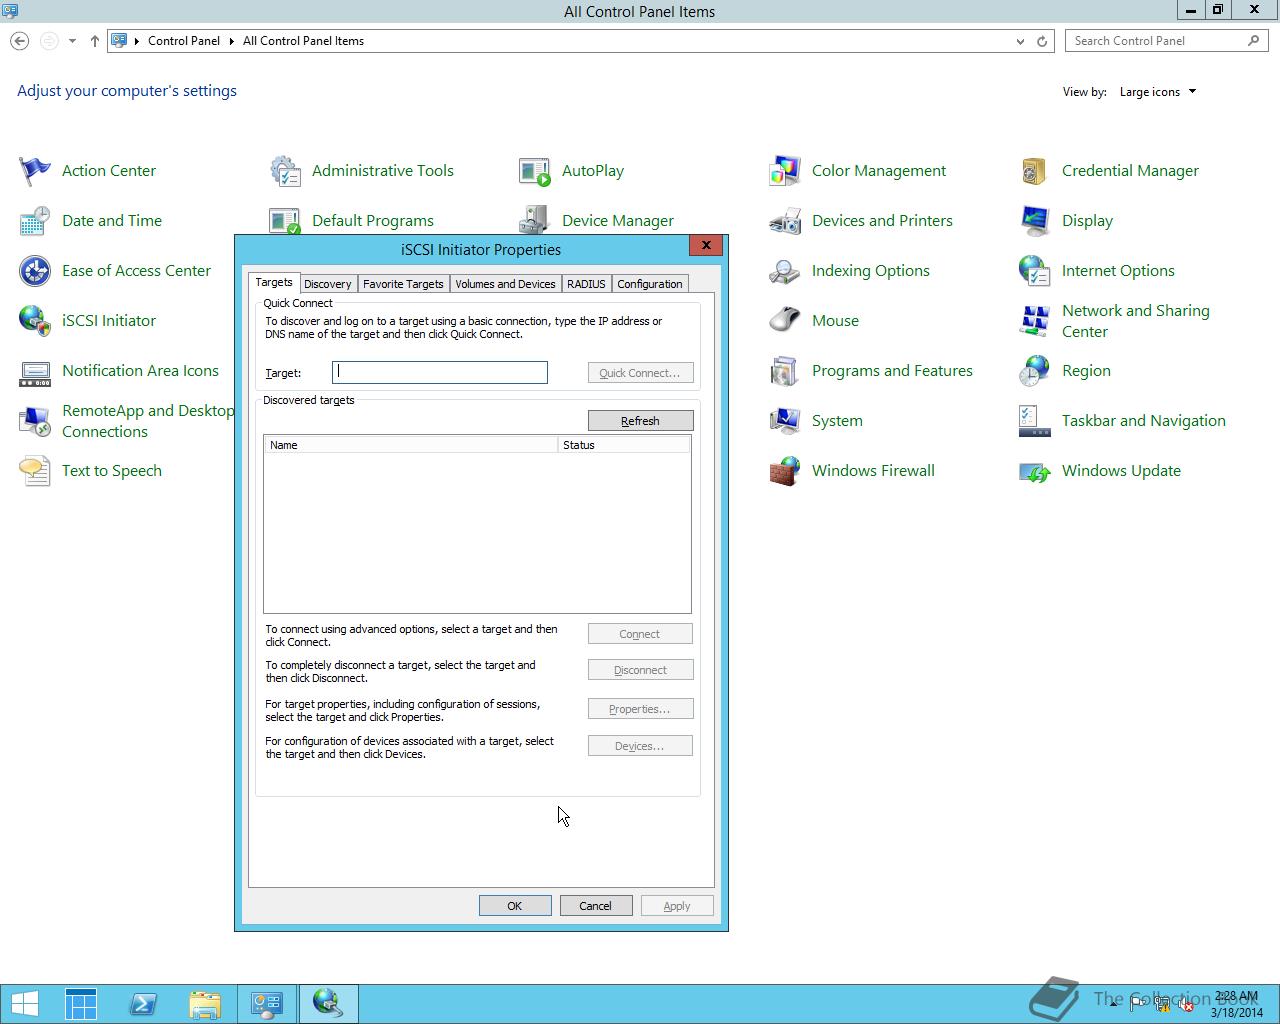Open the iSCSI Initiator globe icon

coord(35,321)
